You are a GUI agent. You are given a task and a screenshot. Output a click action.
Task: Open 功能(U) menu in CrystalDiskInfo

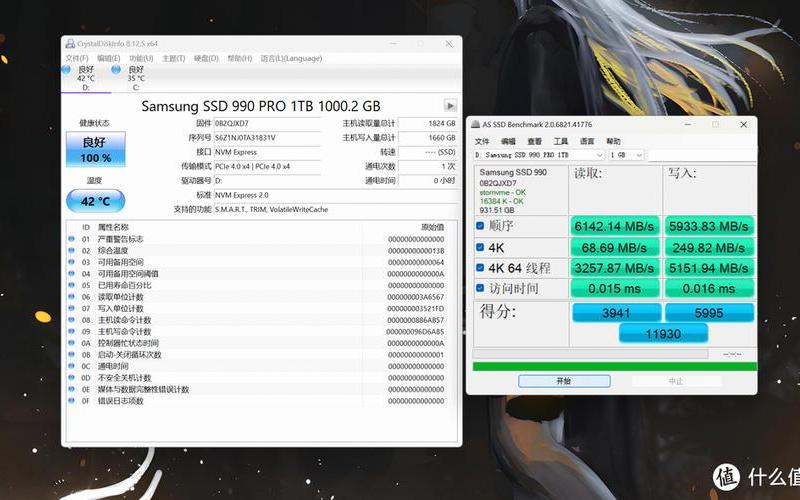[x=141, y=58]
